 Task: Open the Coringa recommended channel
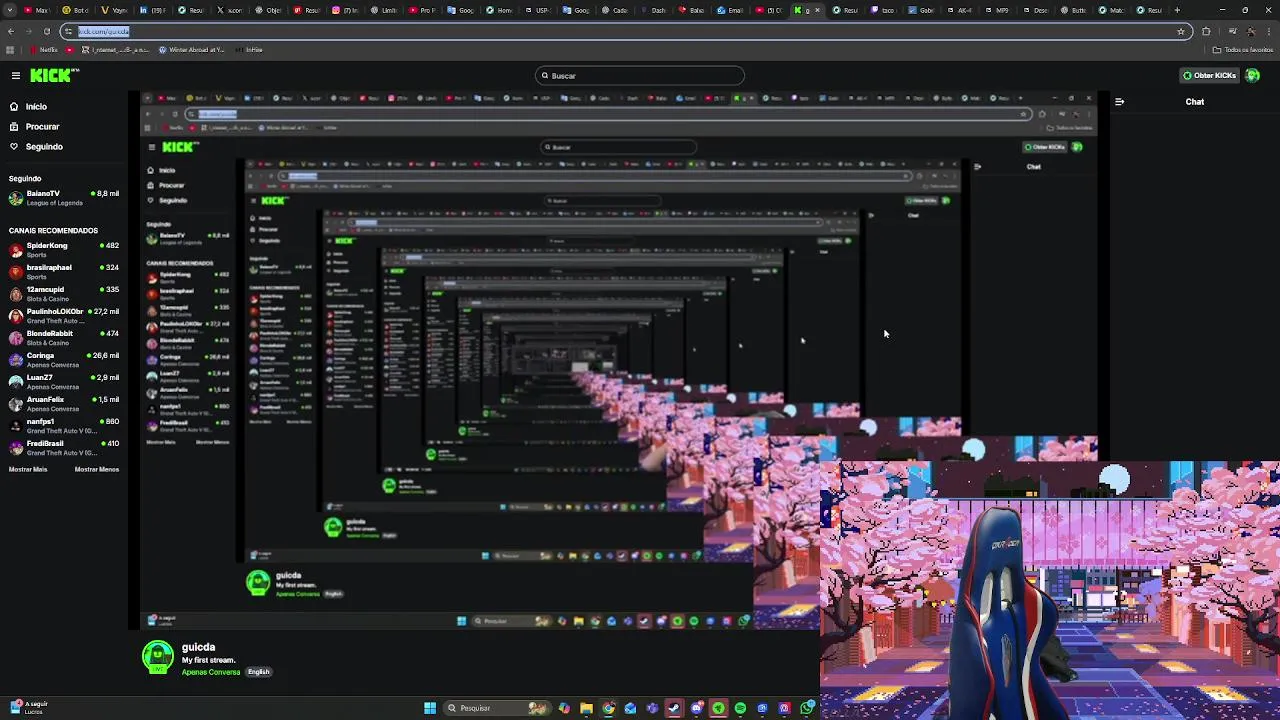point(64,360)
